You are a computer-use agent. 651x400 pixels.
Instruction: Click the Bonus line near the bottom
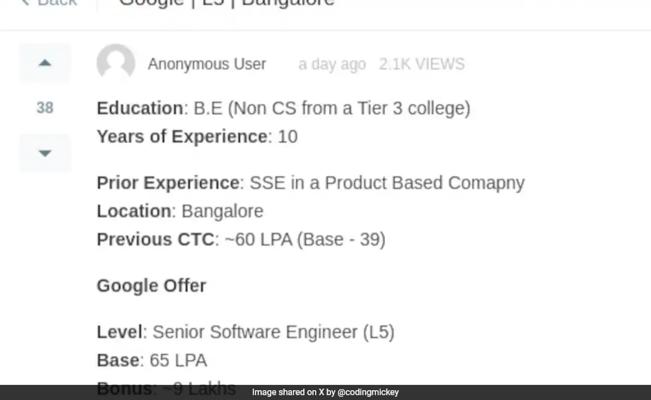point(166,387)
